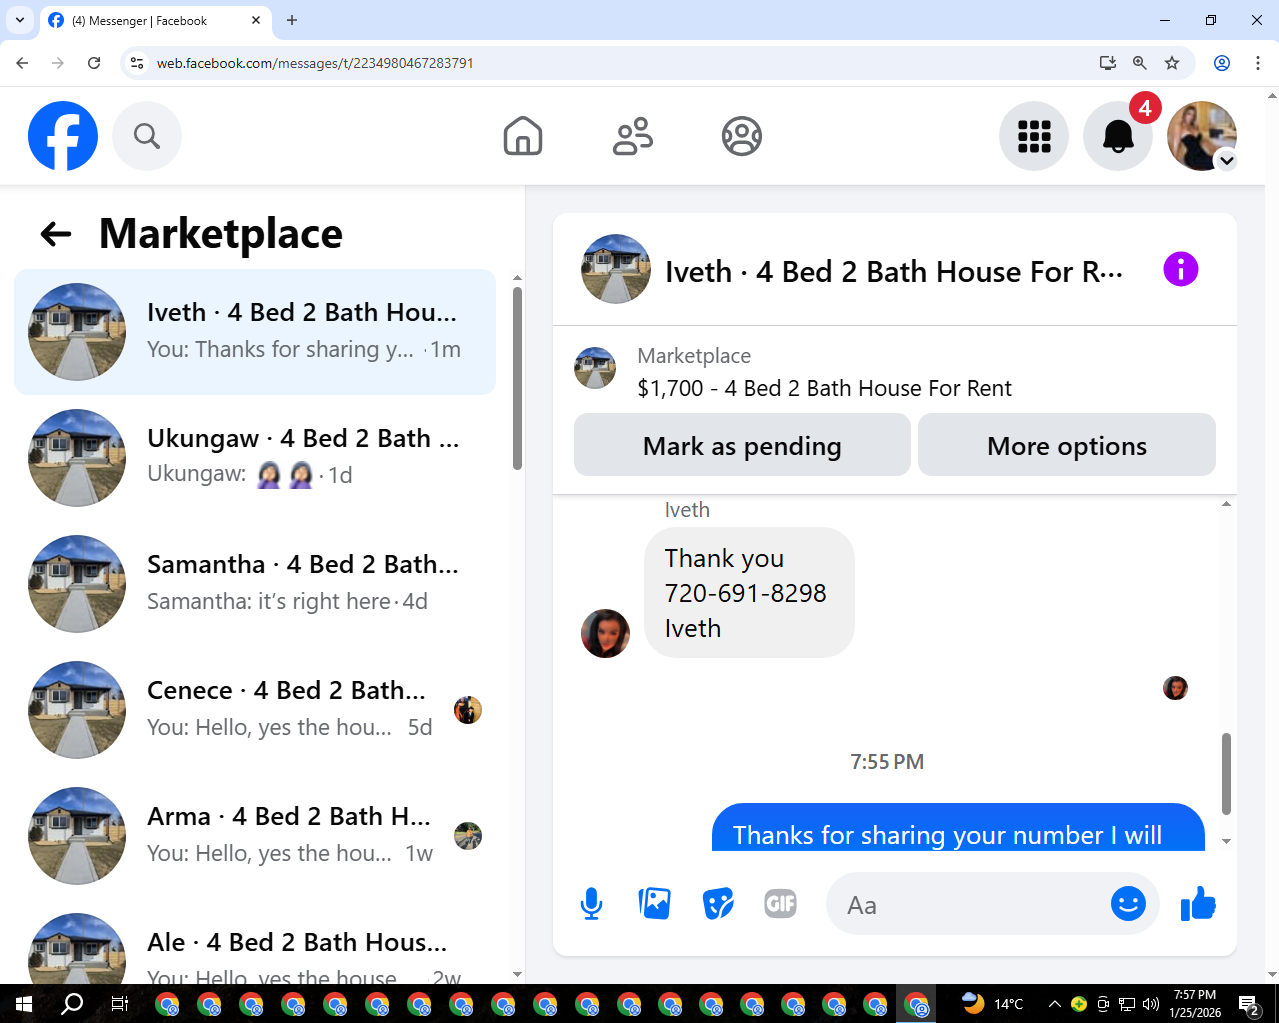1279x1023 pixels.
Task: Close the Messenger browser tab
Action: click(x=256, y=20)
